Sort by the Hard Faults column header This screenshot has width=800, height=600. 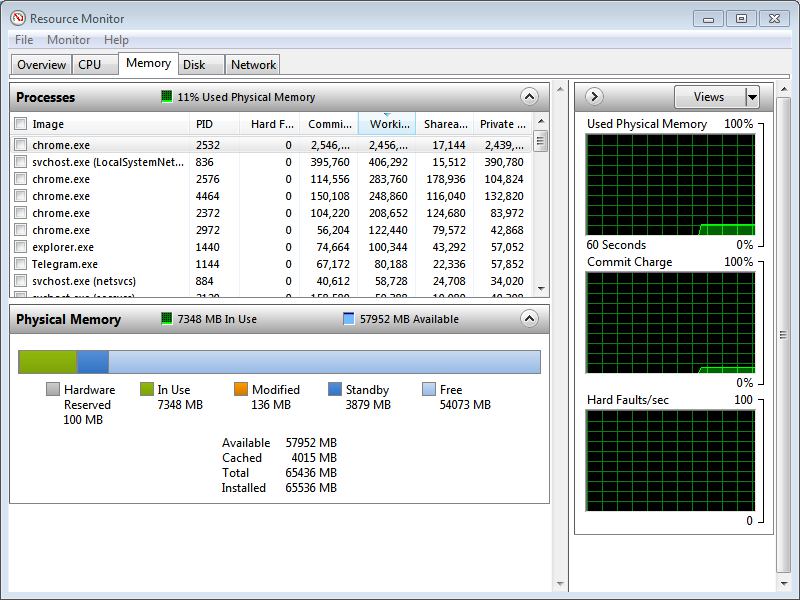click(x=270, y=124)
